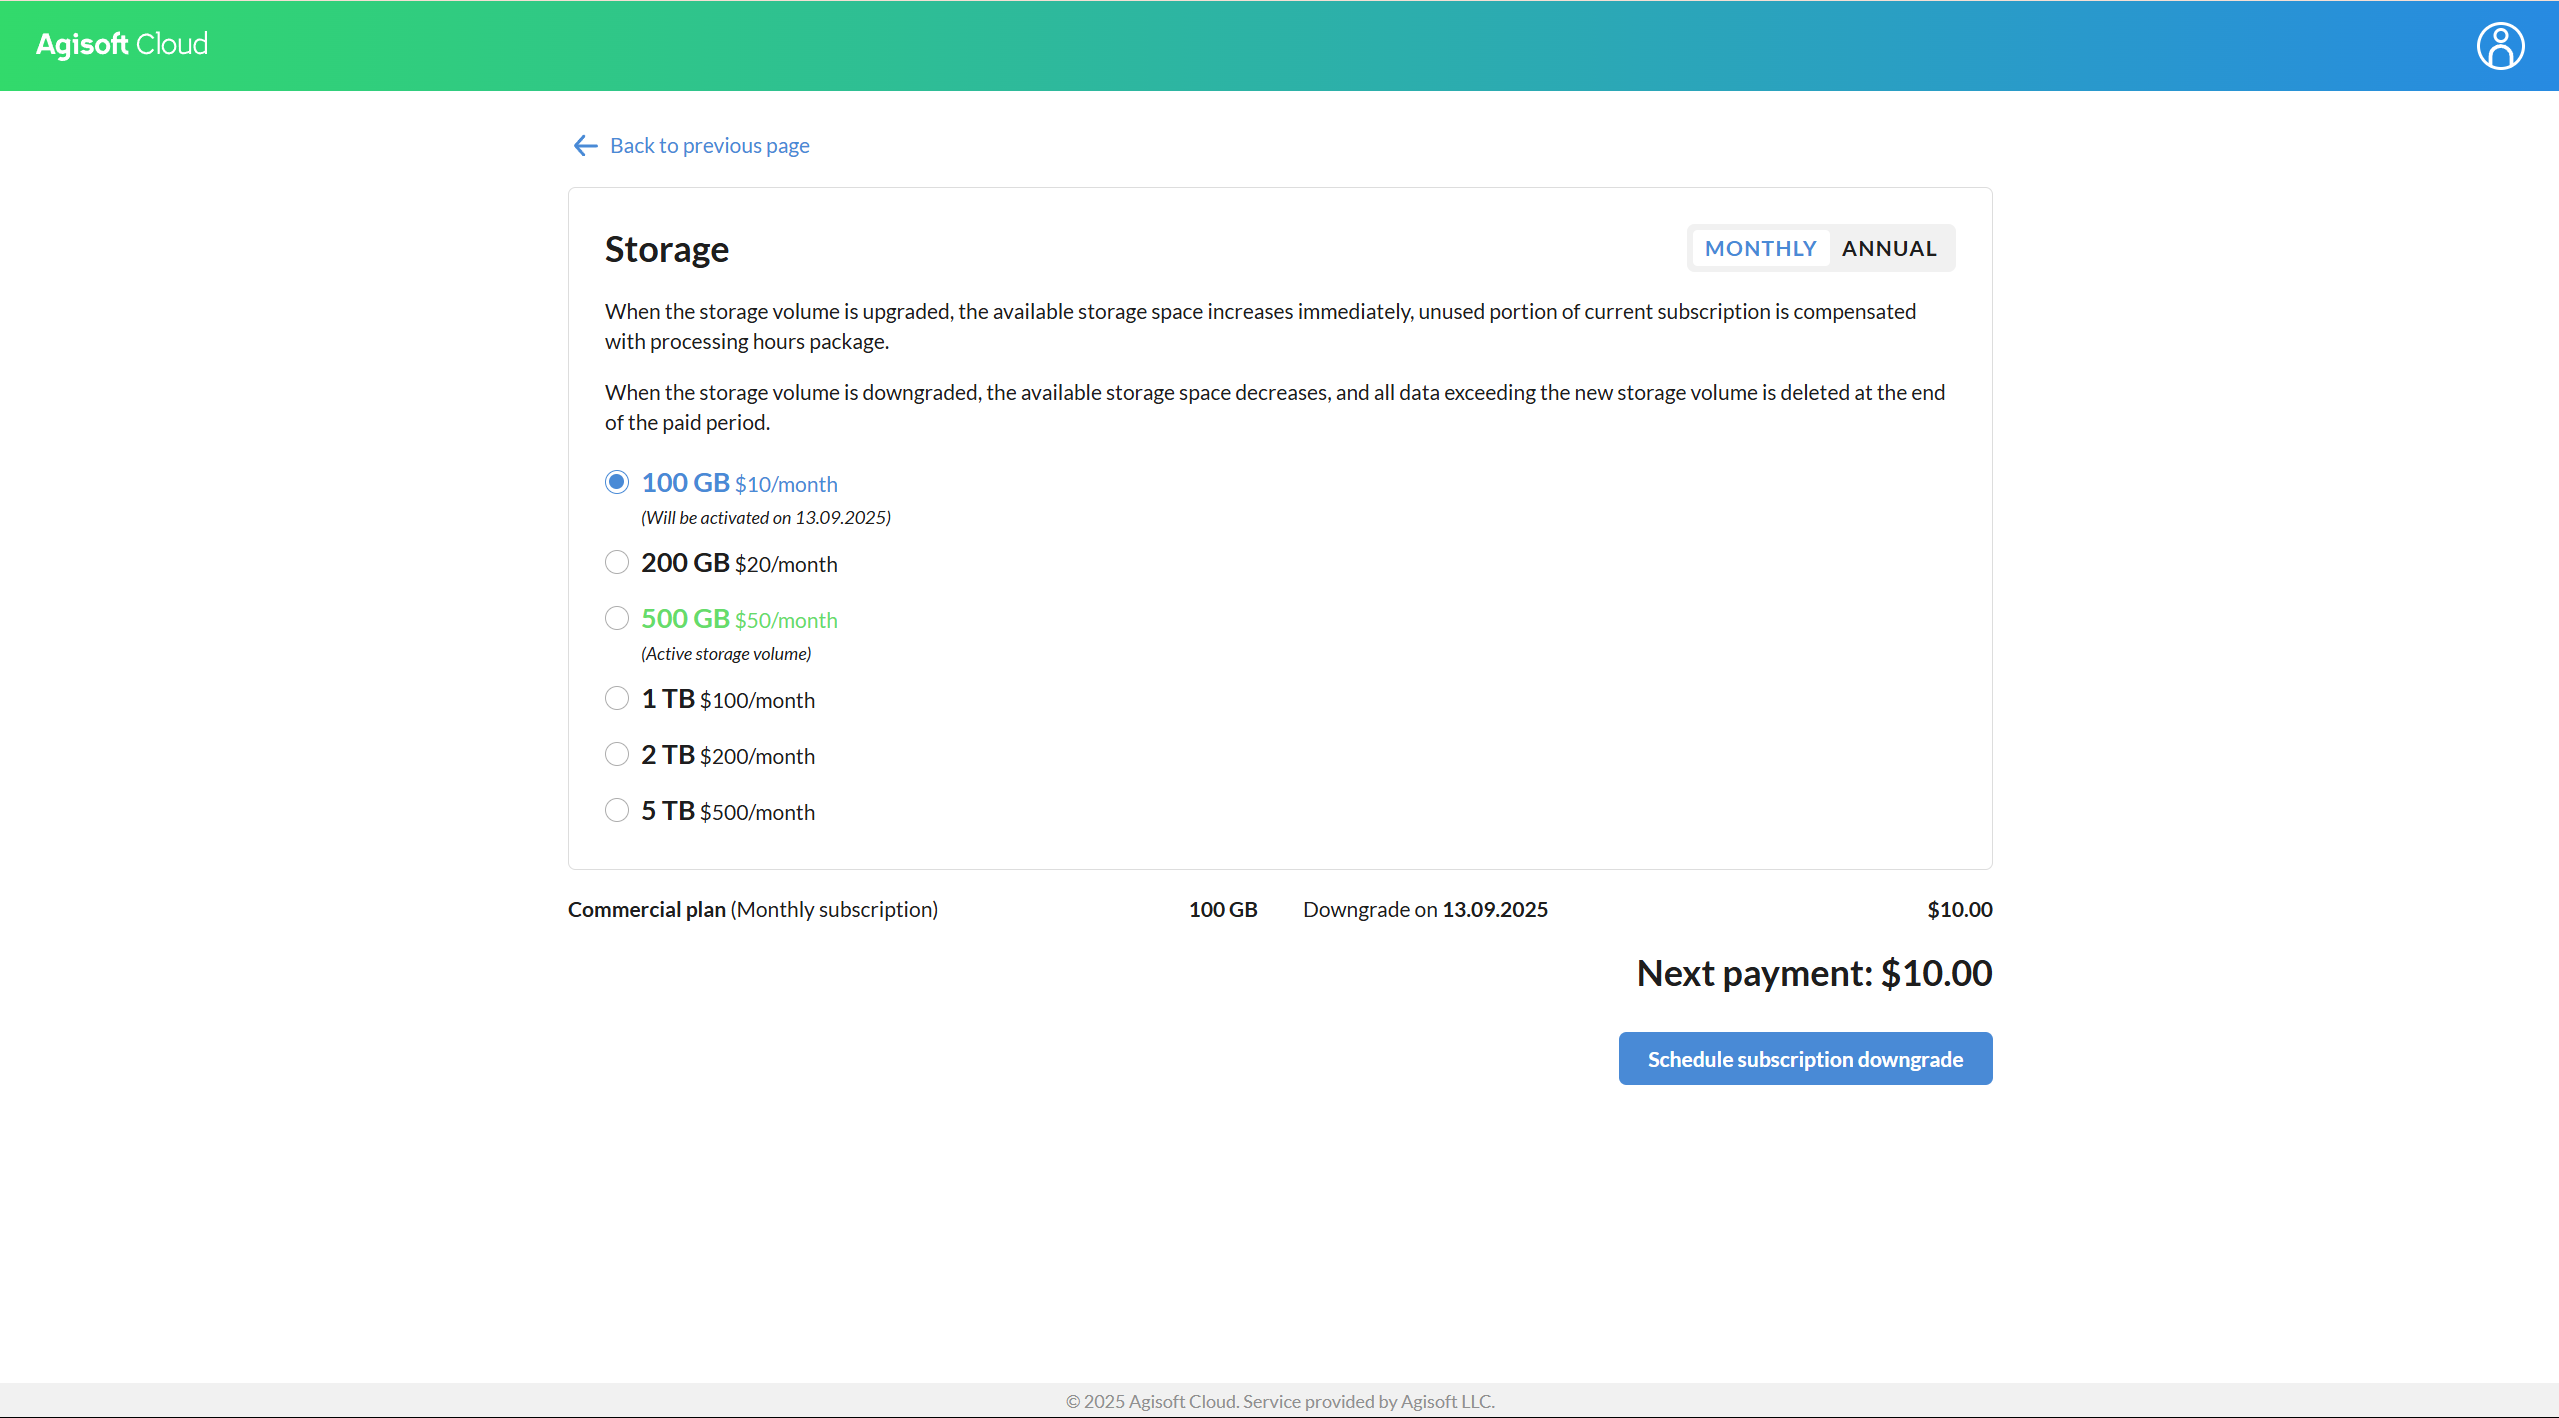Select the 1 TB storage plan
Viewport: 2559px width, 1418px height.
617,698
